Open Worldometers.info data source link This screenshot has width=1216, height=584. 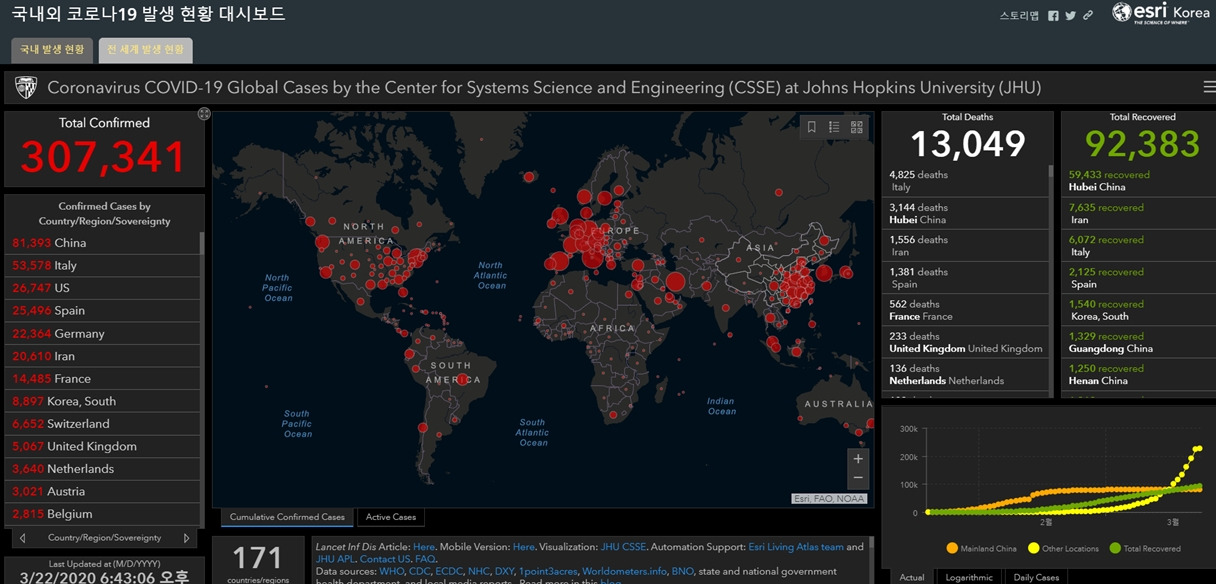pyautogui.click(x=624, y=571)
